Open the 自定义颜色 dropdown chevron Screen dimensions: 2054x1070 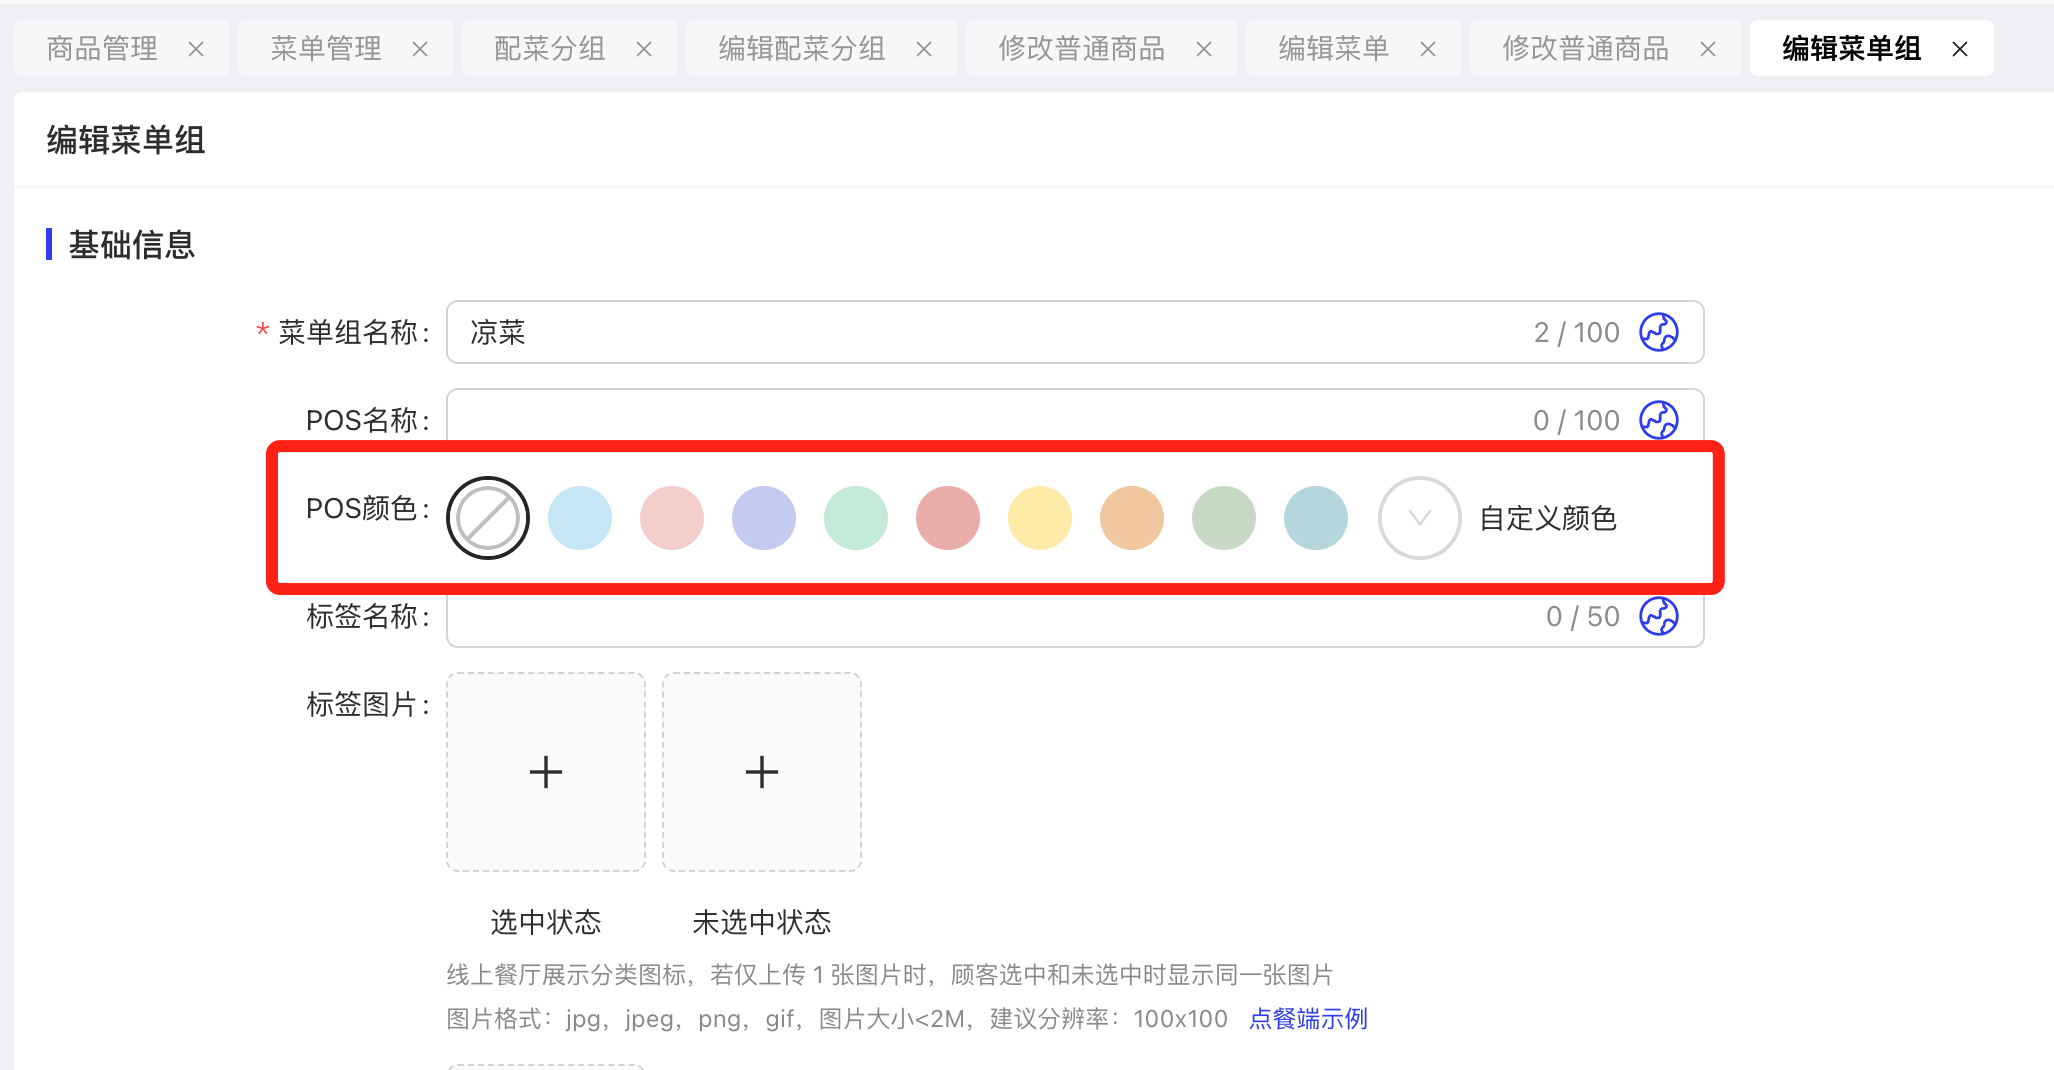click(1420, 518)
